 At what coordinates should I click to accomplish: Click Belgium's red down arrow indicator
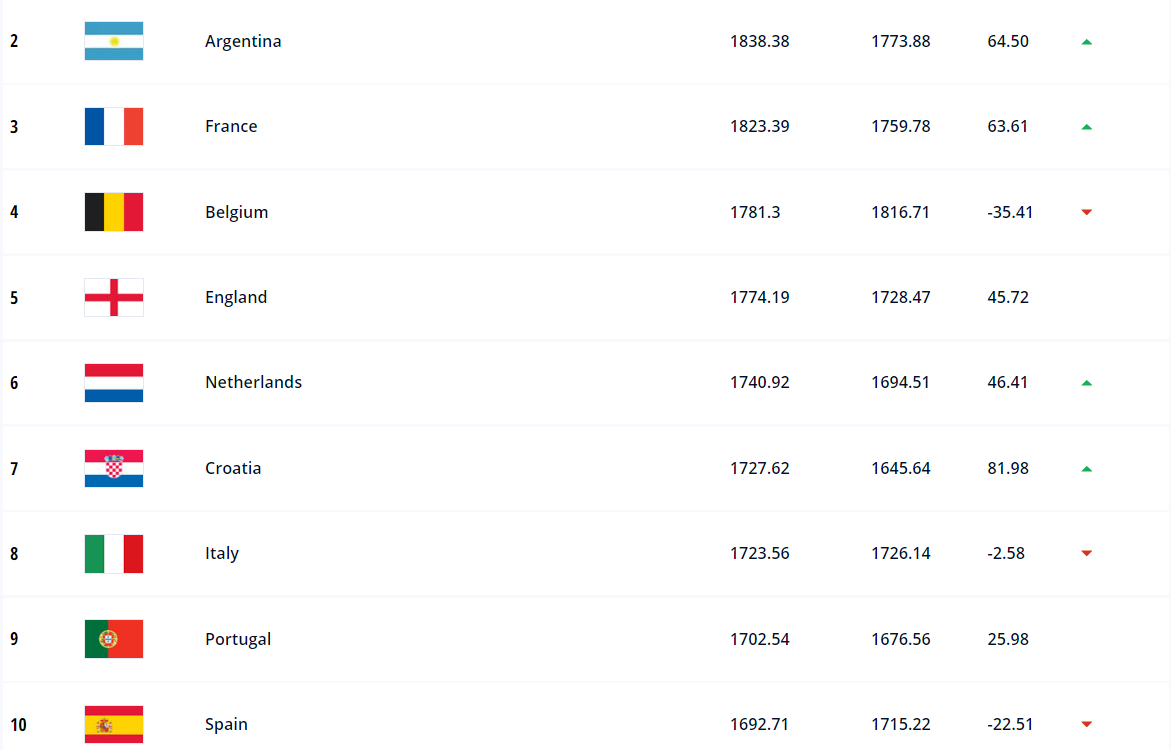[1086, 212]
